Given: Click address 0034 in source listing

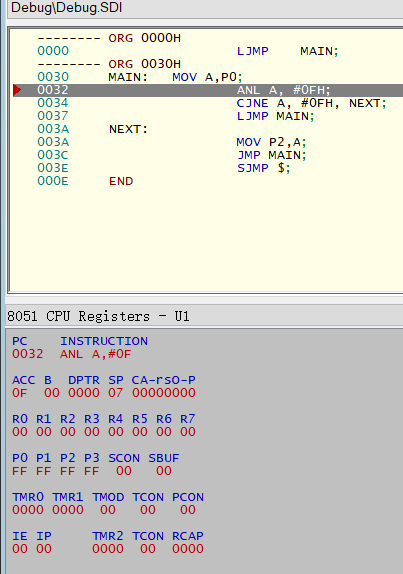Looking at the screenshot, I should click(x=53, y=103).
